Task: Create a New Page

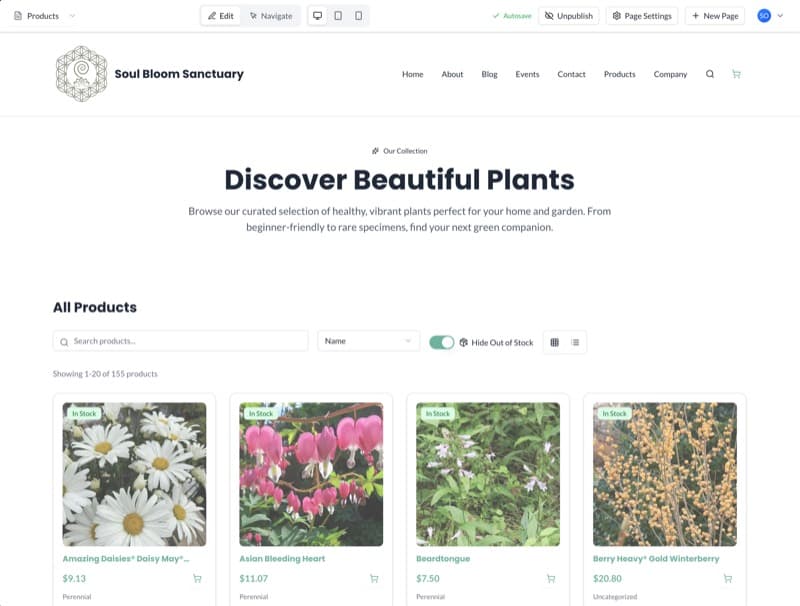Action: pyautogui.click(x=714, y=16)
